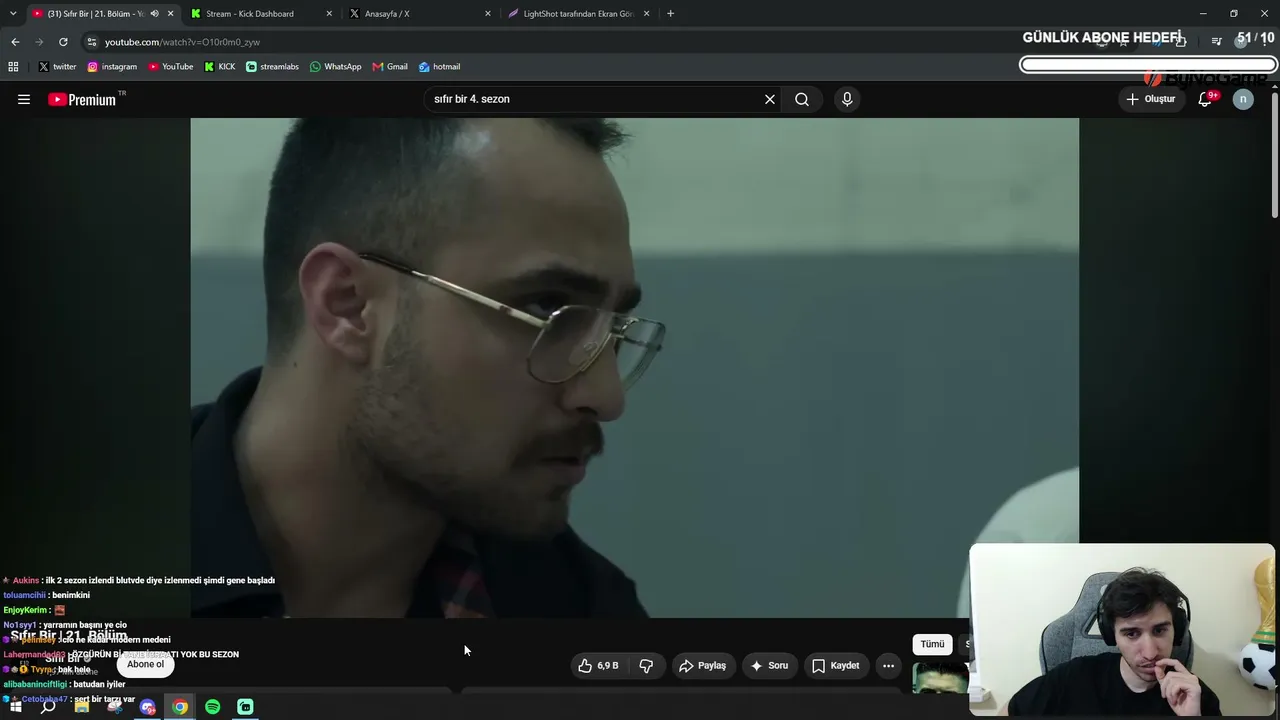Image resolution: width=1280 pixels, height=720 pixels.
Task: Open the twitter bookmark
Action: 57,67
